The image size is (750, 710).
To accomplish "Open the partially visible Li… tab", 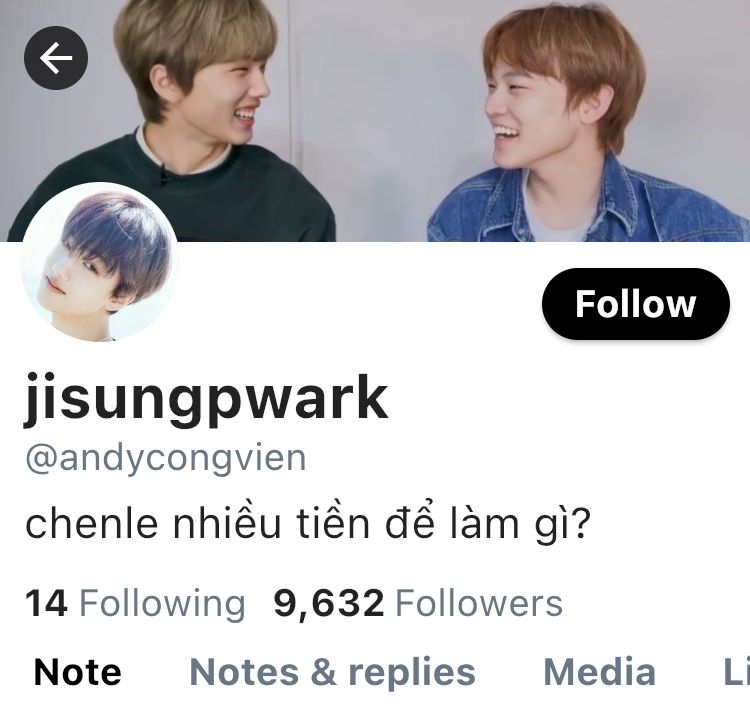I will pyautogui.click(x=736, y=672).
